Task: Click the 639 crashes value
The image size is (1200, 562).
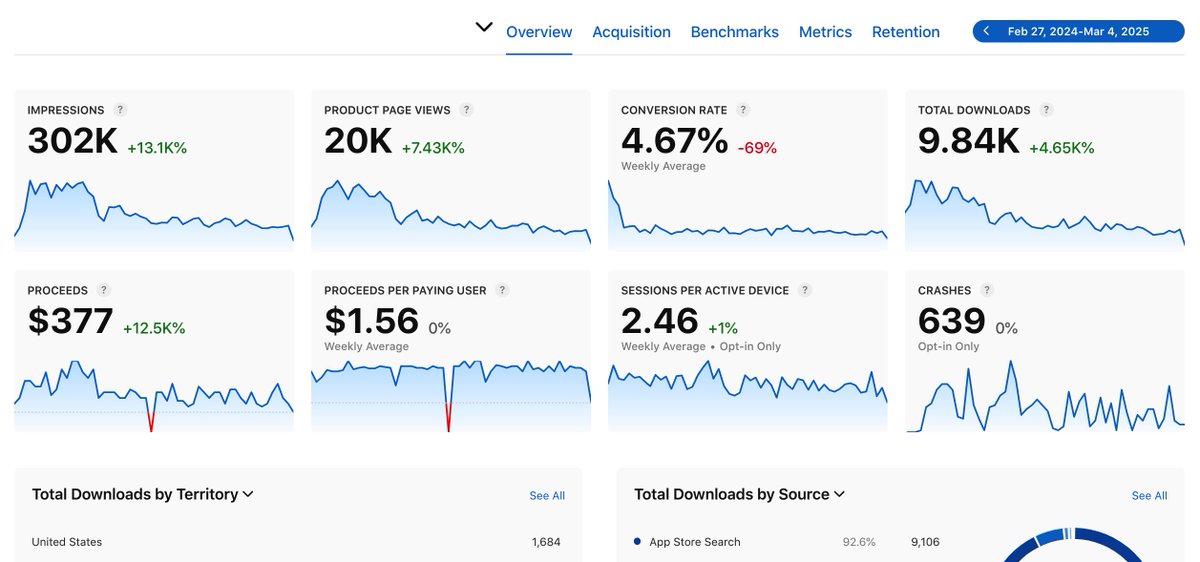Action: point(952,321)
